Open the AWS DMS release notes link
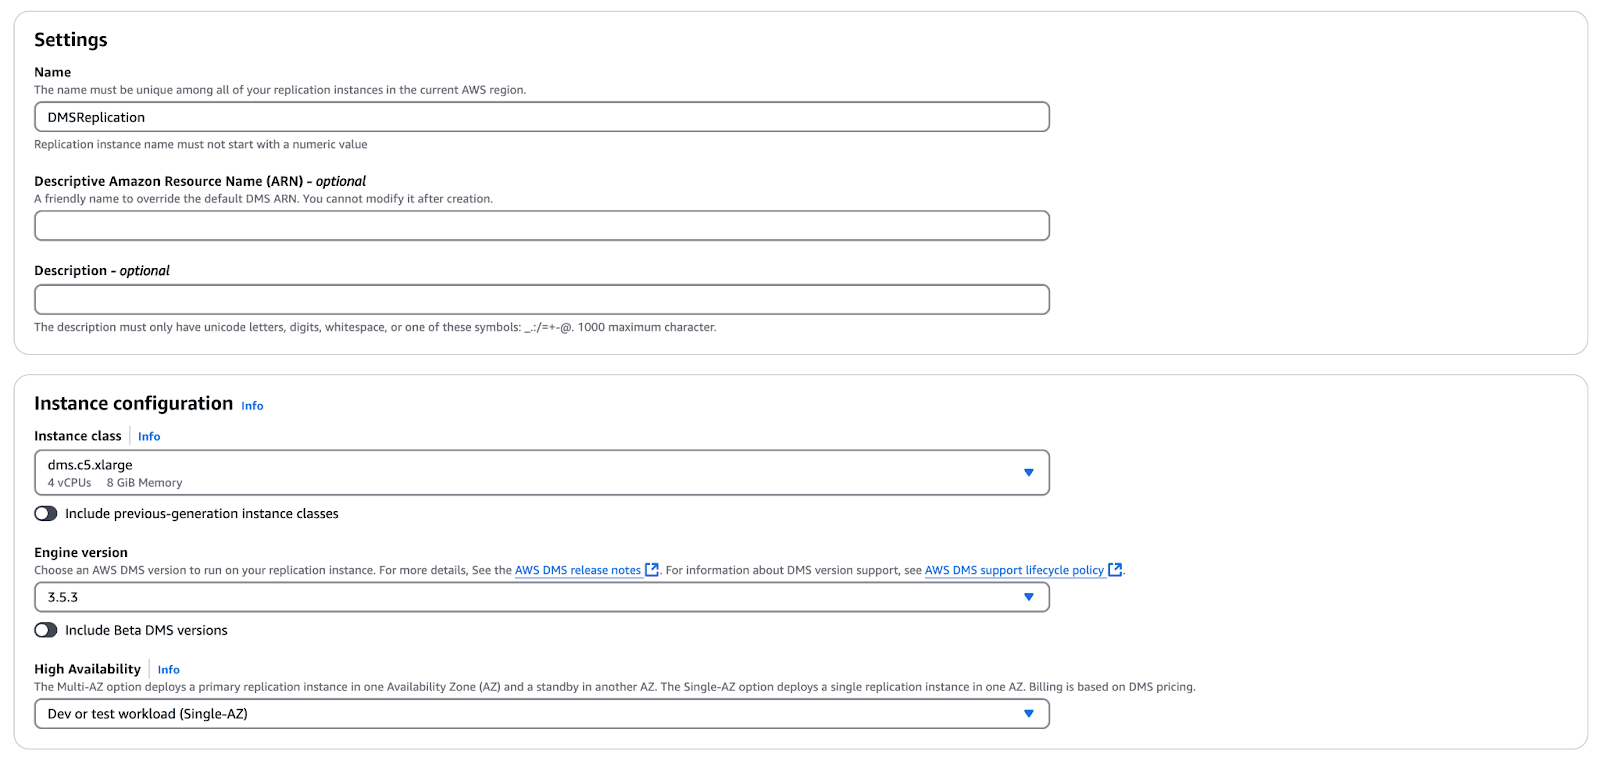 (578, 571)
